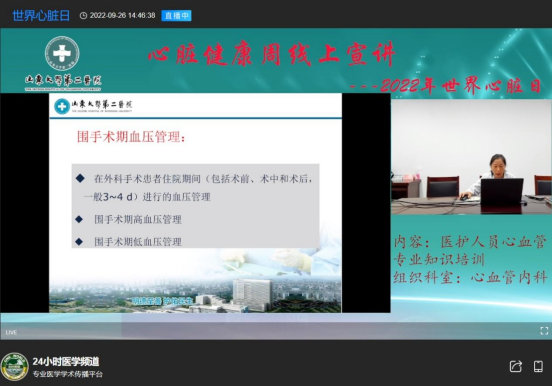The image size is (553, 387).
Task: Click the 直播中 live status badge
Action: tap(176, 16)
